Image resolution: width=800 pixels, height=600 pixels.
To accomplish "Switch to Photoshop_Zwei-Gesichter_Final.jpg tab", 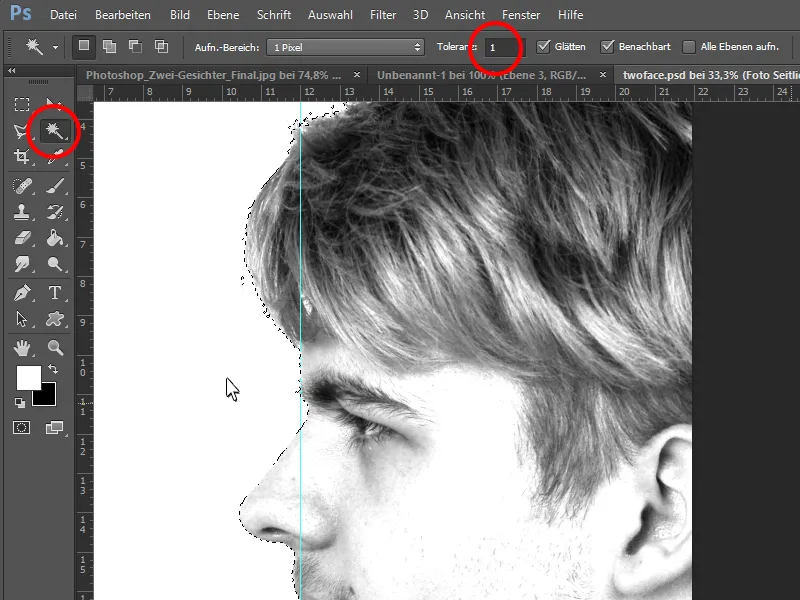I will click(x=213, y=75).
